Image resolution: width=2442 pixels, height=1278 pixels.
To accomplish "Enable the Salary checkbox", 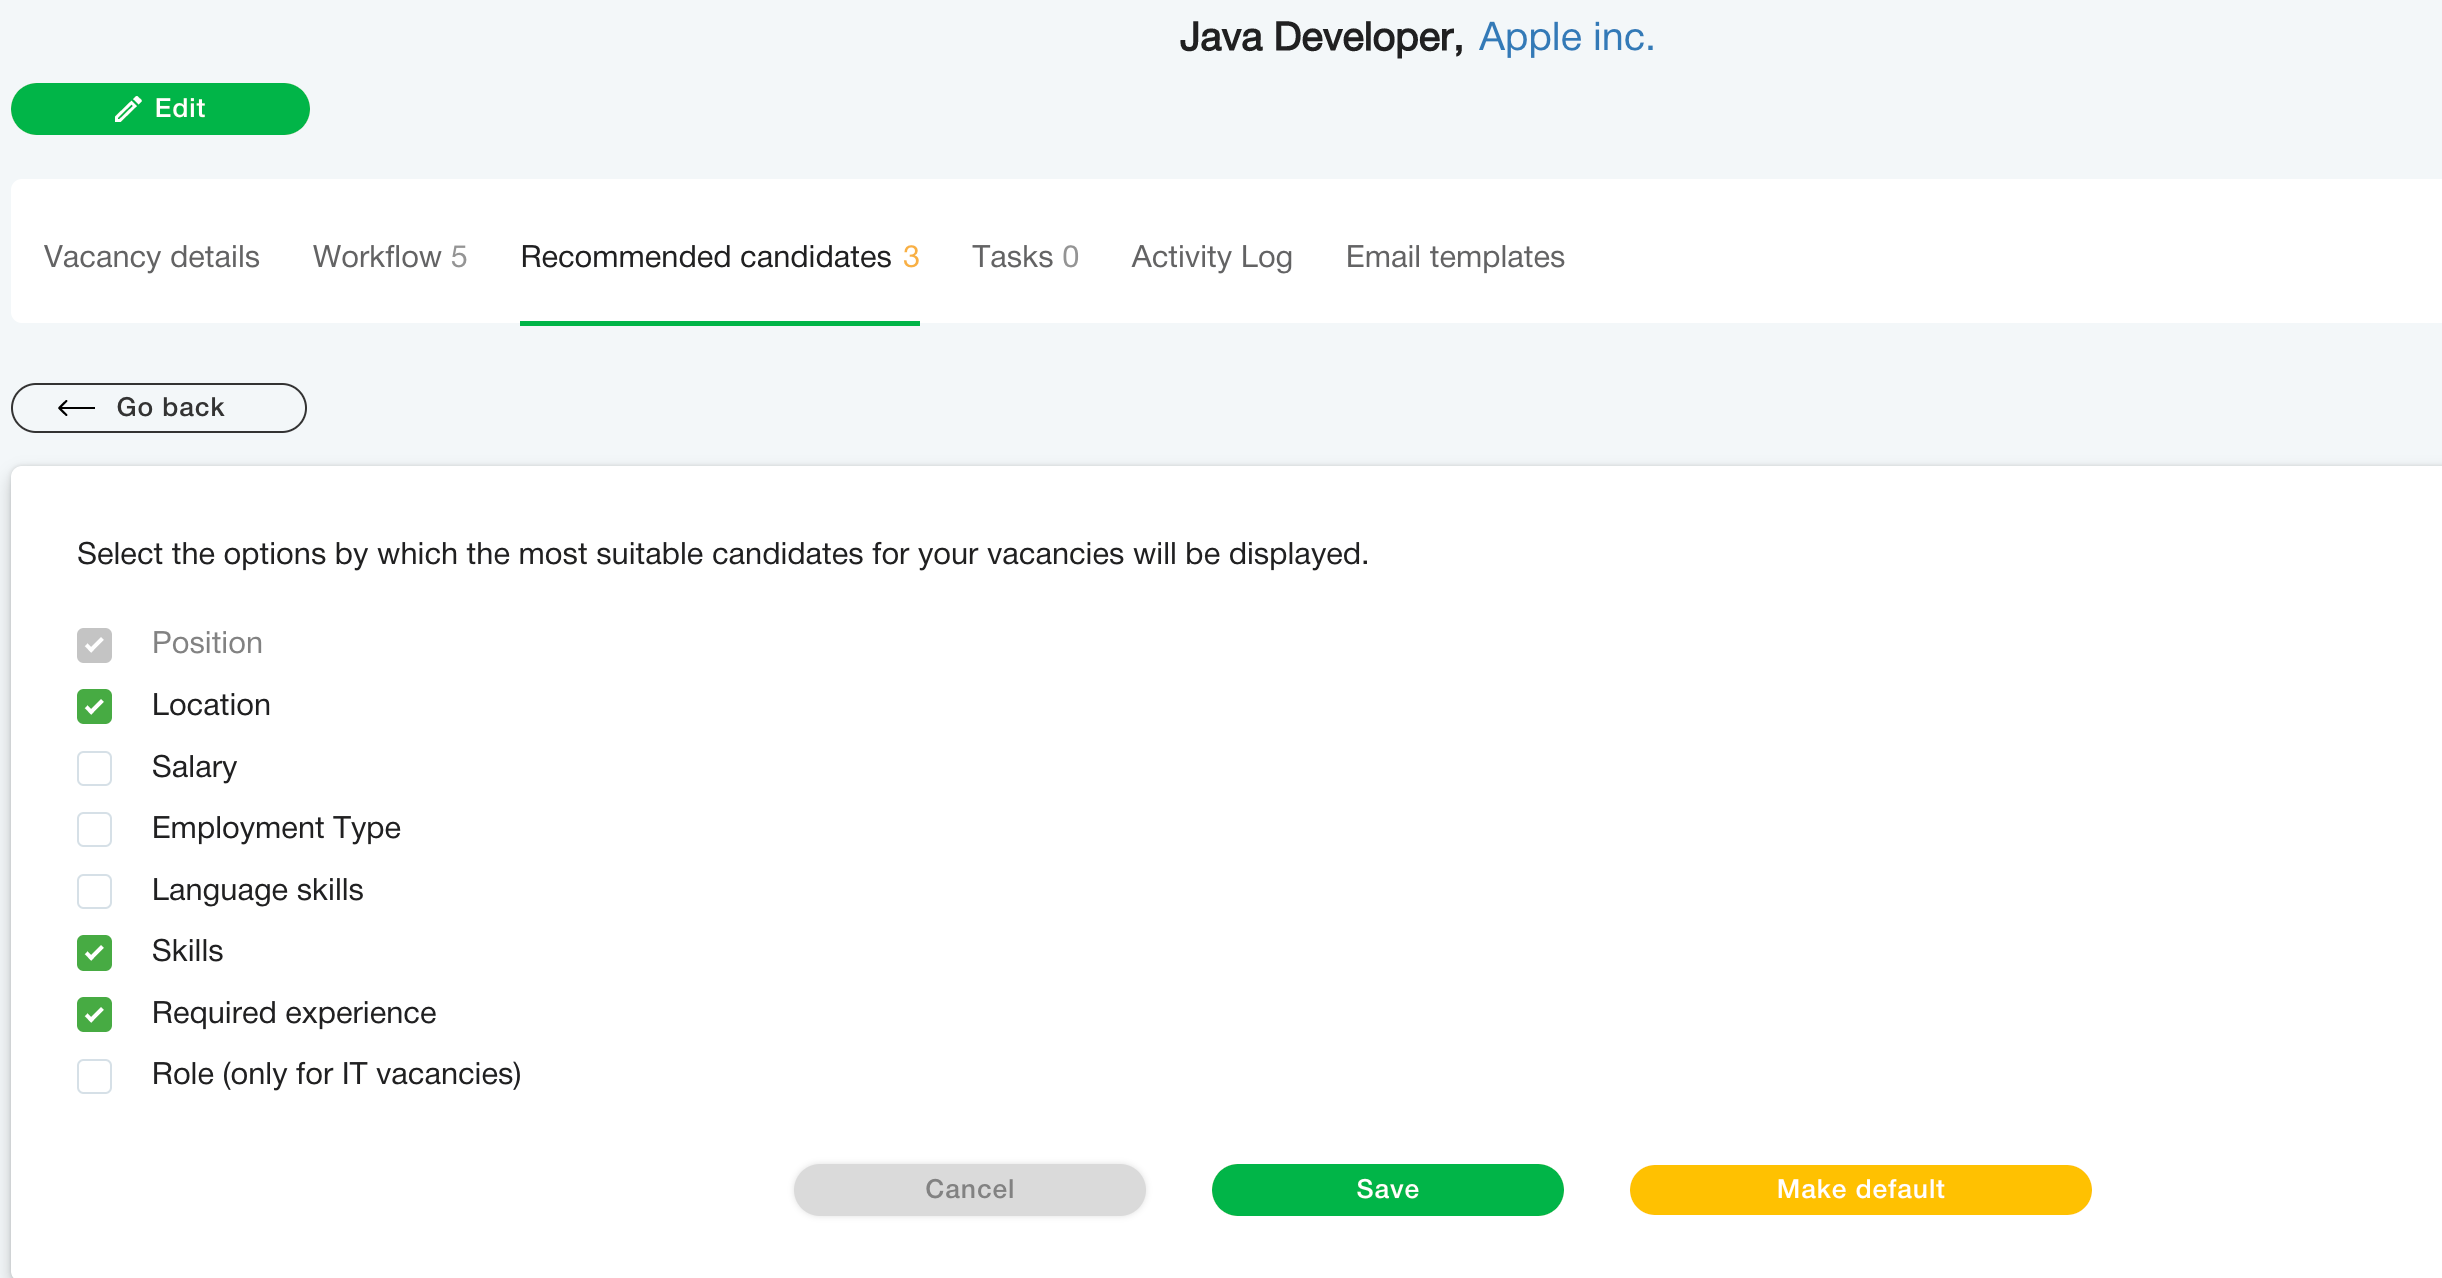I will (x=94, y=768).
